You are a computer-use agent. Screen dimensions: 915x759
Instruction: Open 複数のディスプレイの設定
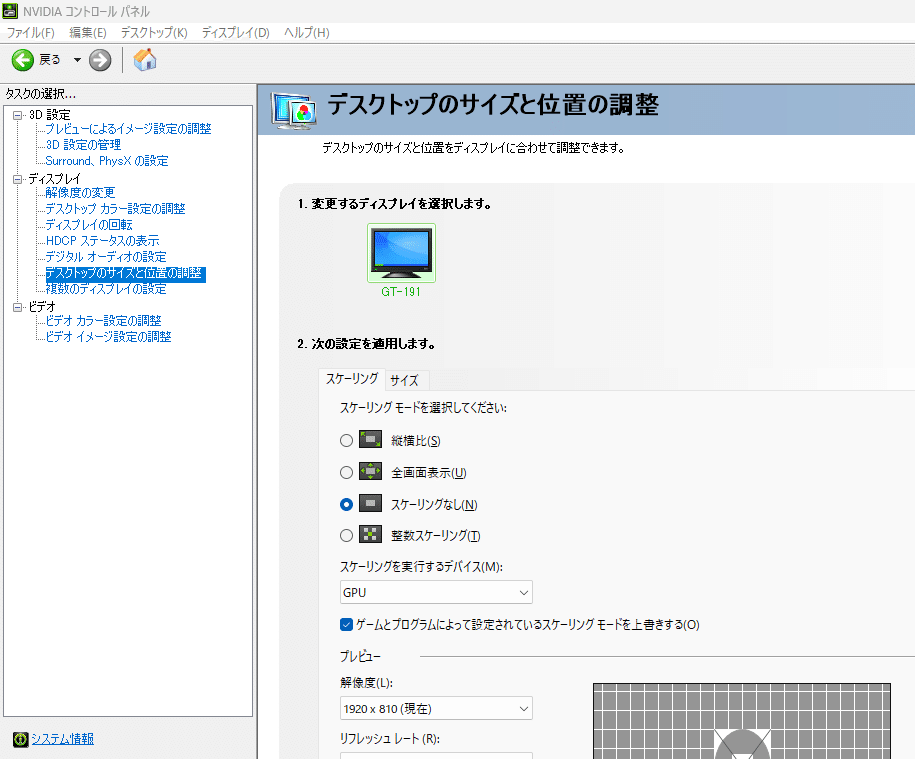point(106,289)
